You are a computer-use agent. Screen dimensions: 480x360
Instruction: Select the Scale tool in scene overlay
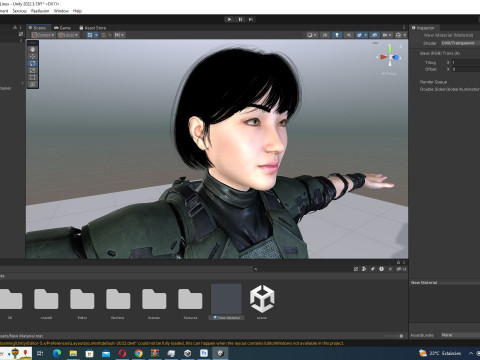[33, 70]
